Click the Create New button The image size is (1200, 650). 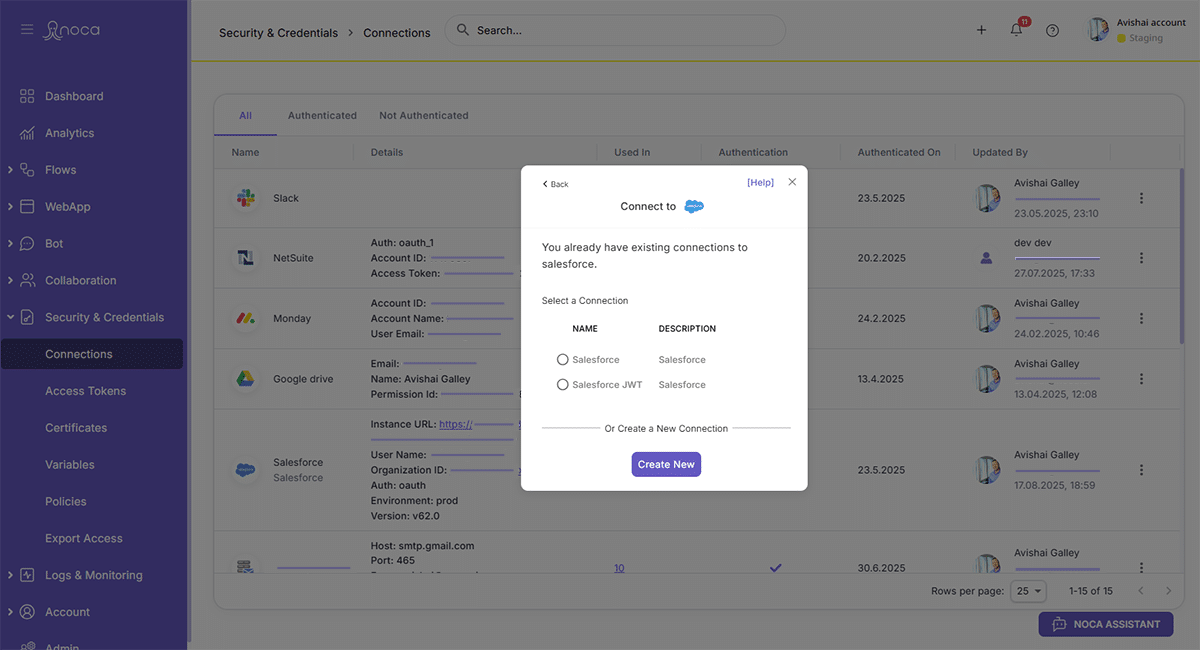coord(666,464)
